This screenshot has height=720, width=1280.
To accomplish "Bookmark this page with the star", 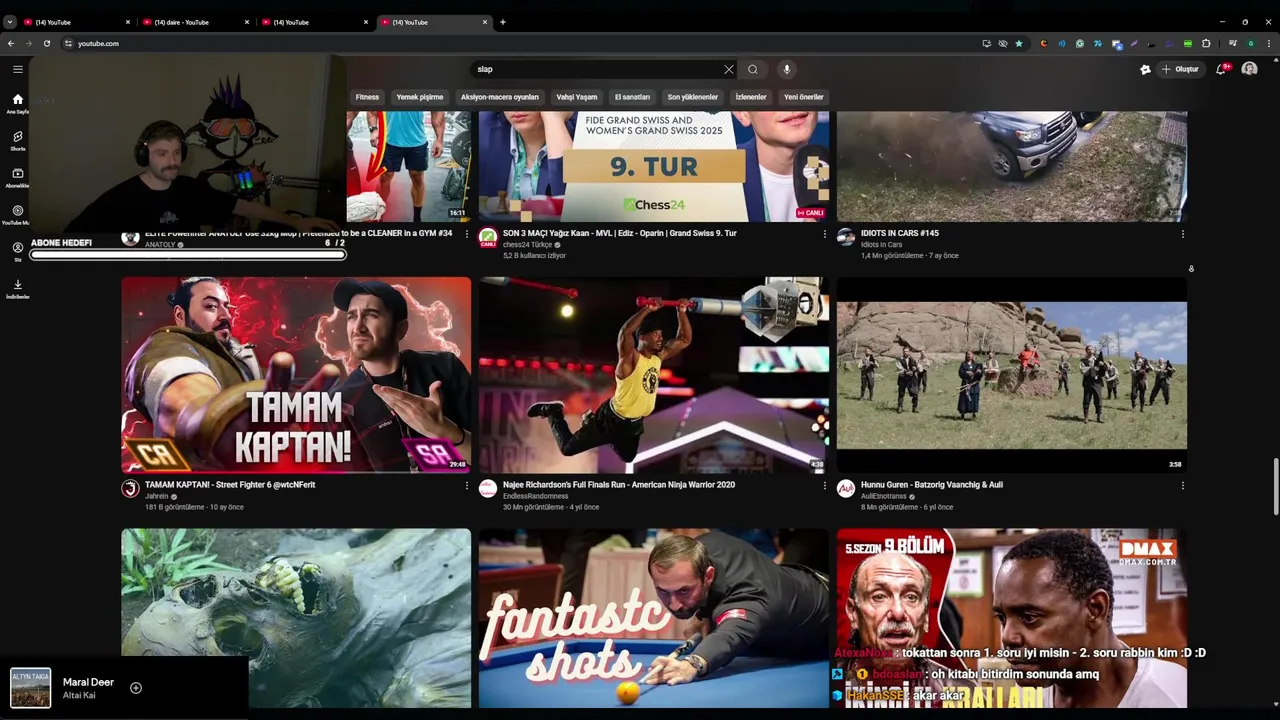I will (1019, 43).
